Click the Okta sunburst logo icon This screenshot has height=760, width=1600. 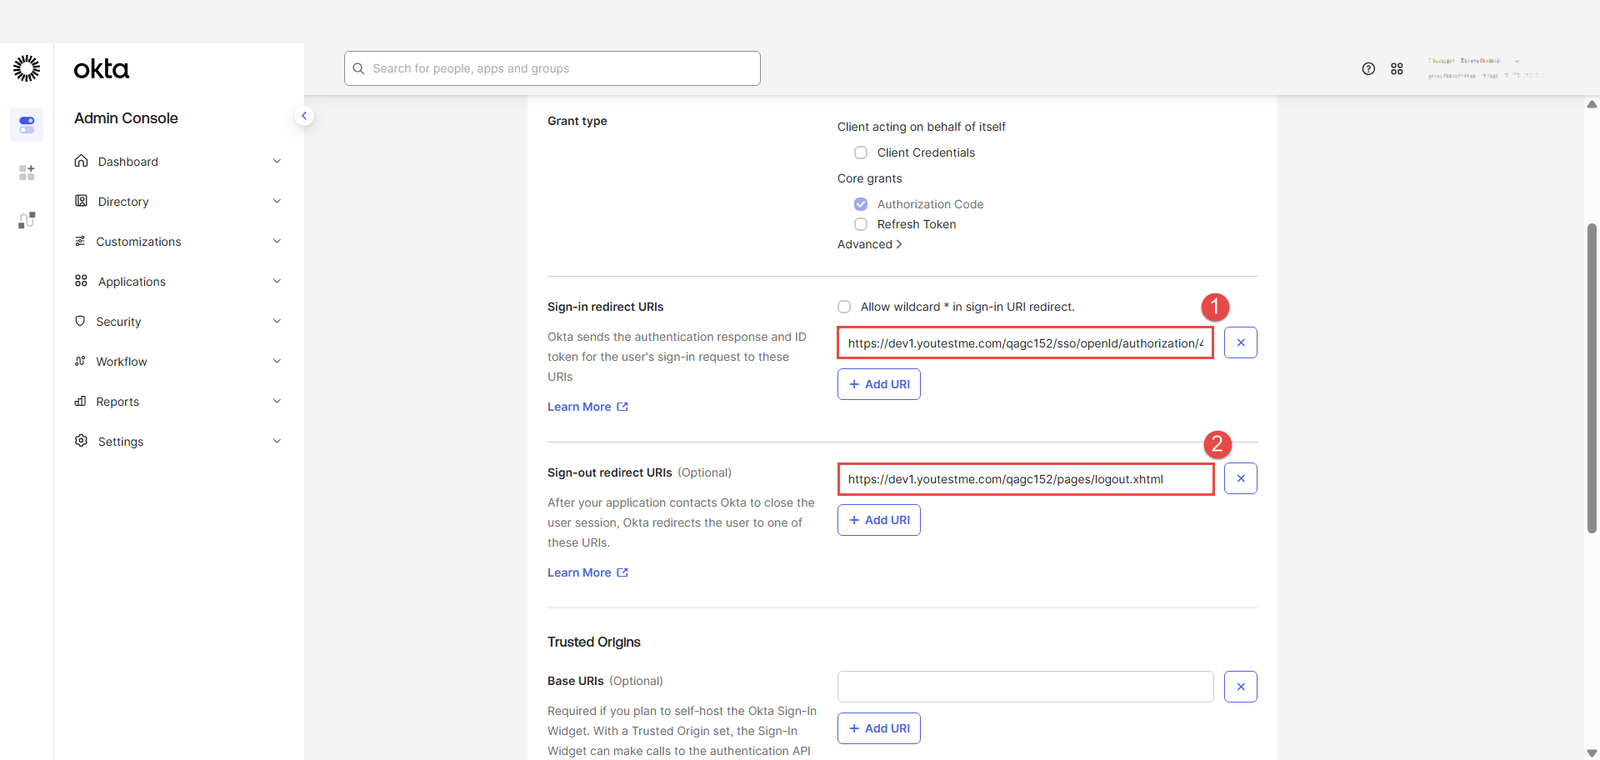tap(27, 68)
